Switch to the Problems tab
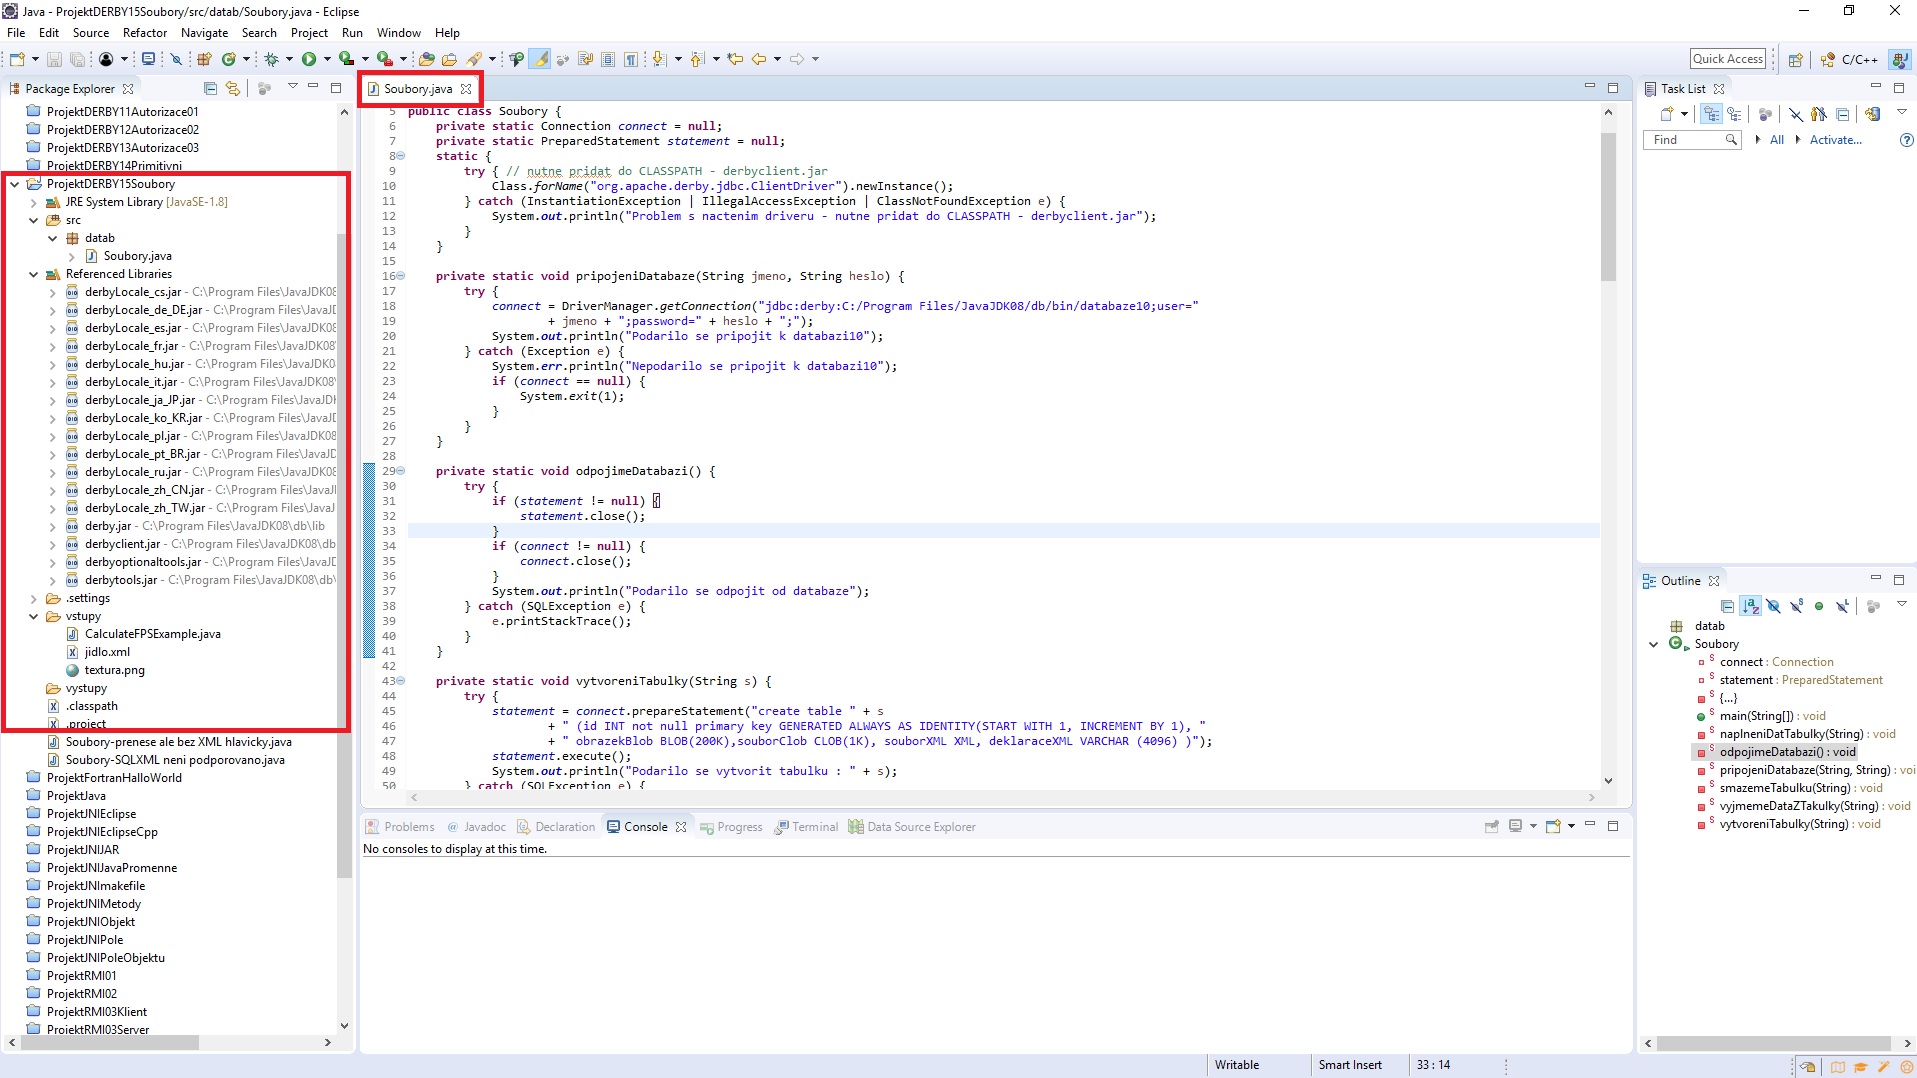 click(x=408, y=827)
